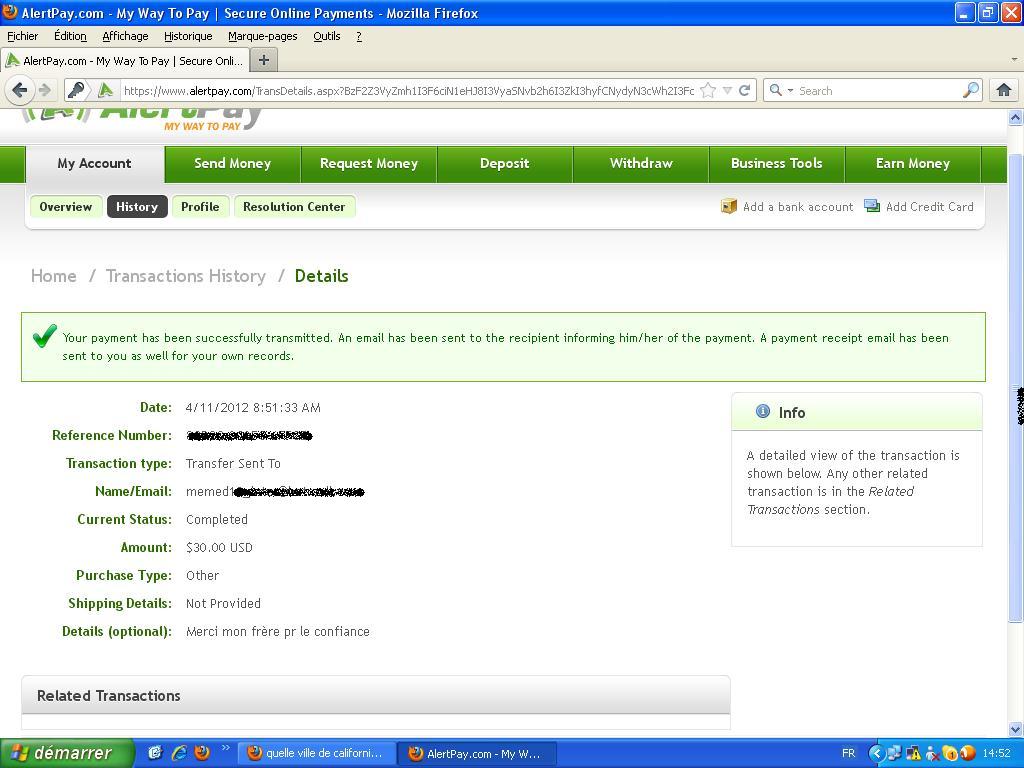Click Add a bank account link

pos(798,206)
